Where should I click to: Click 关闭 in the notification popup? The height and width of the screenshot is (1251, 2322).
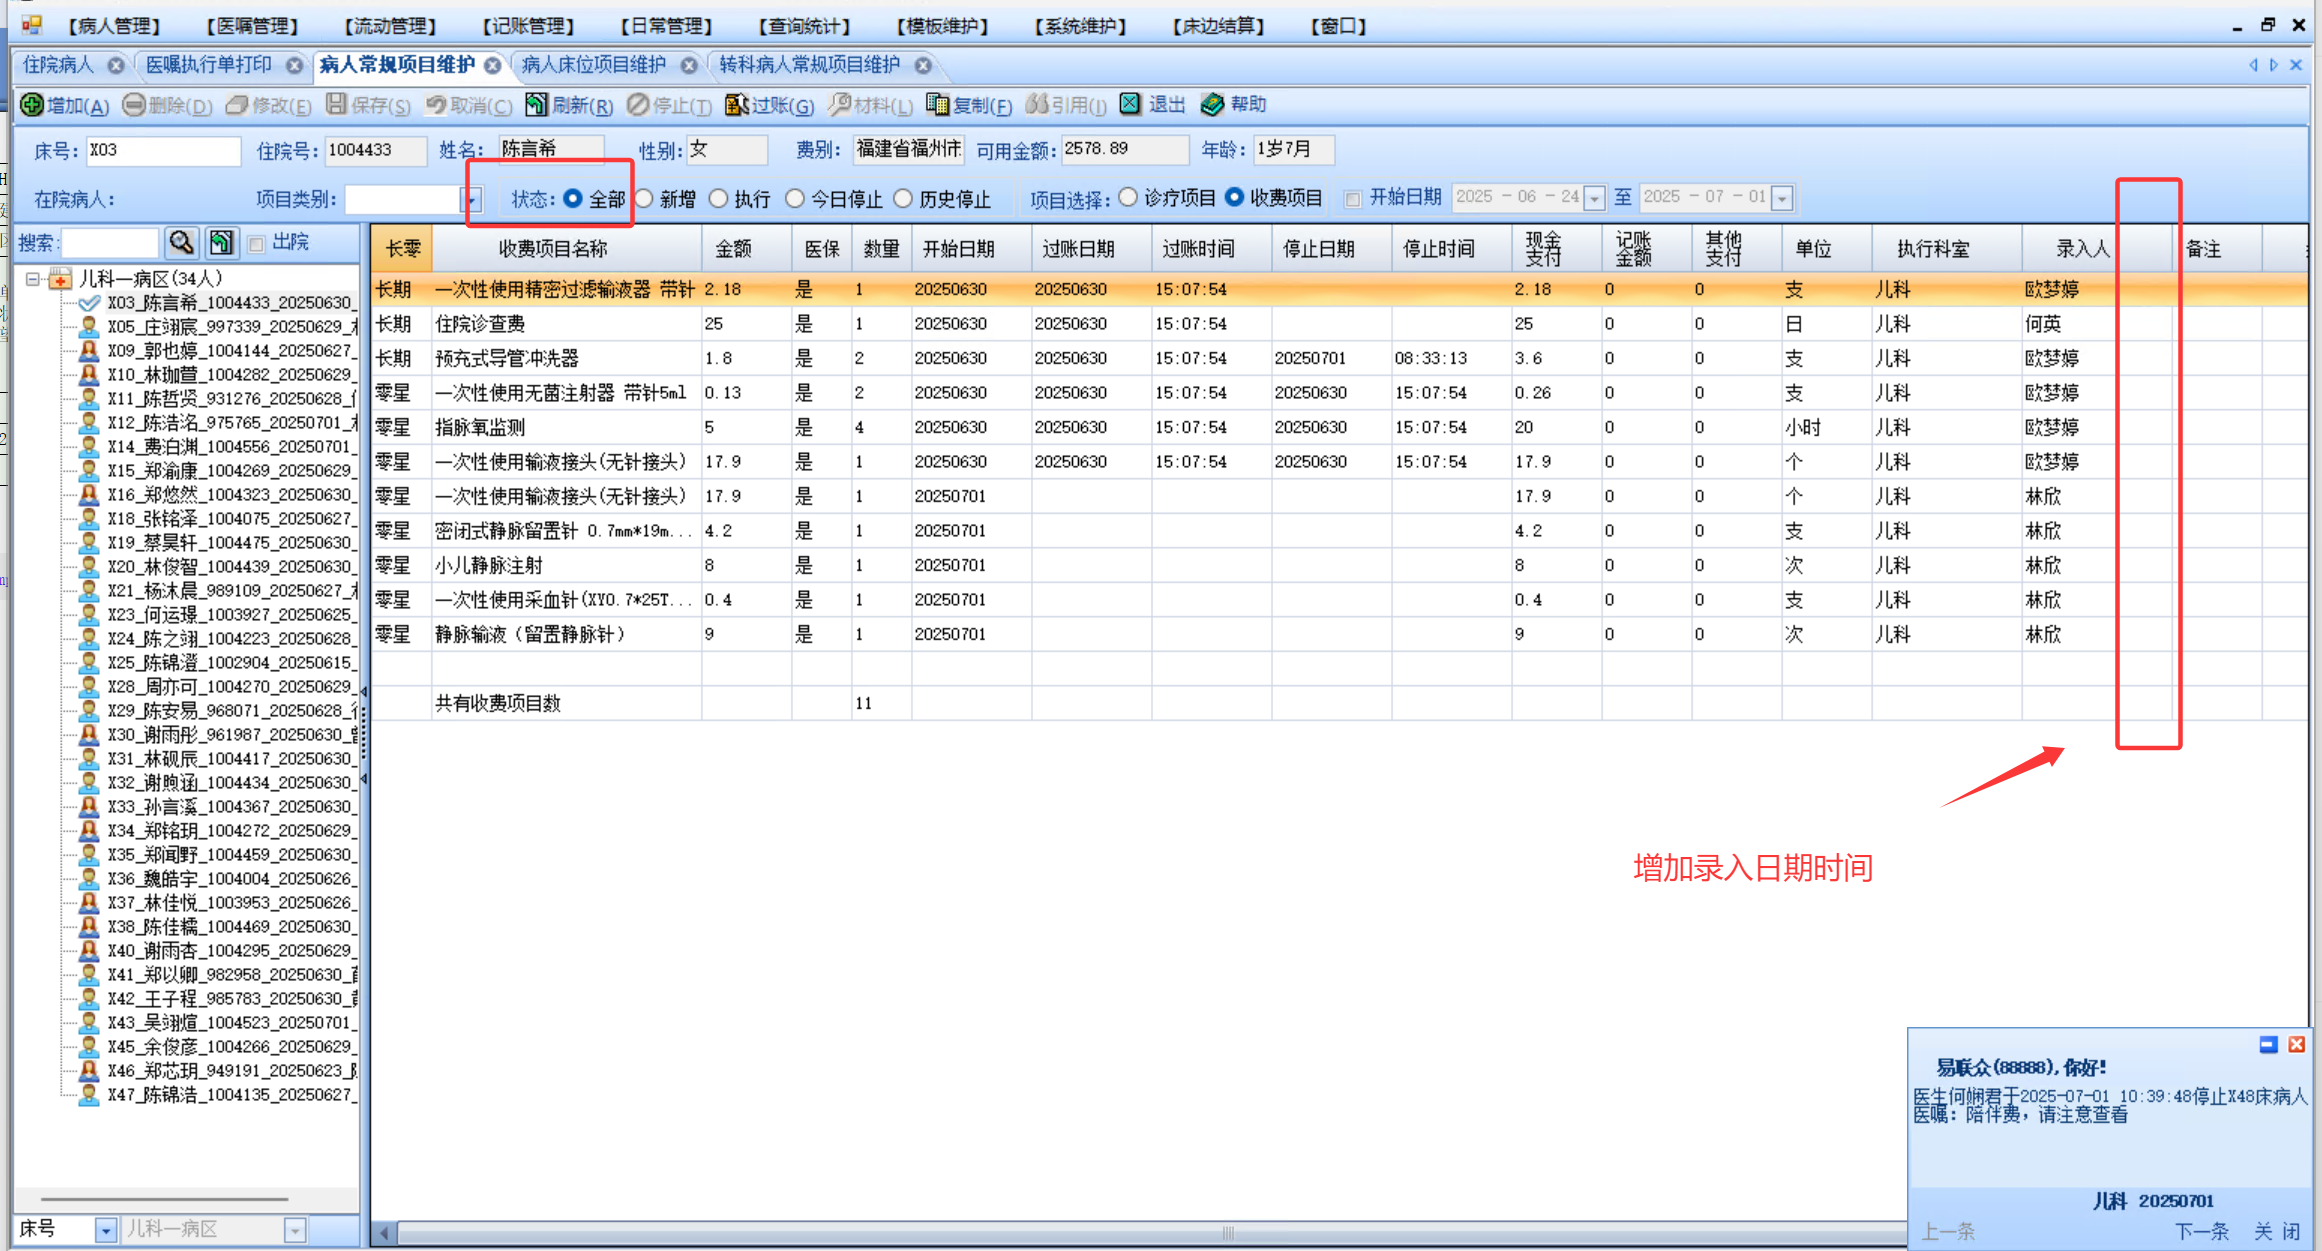pos(2277,1231)
